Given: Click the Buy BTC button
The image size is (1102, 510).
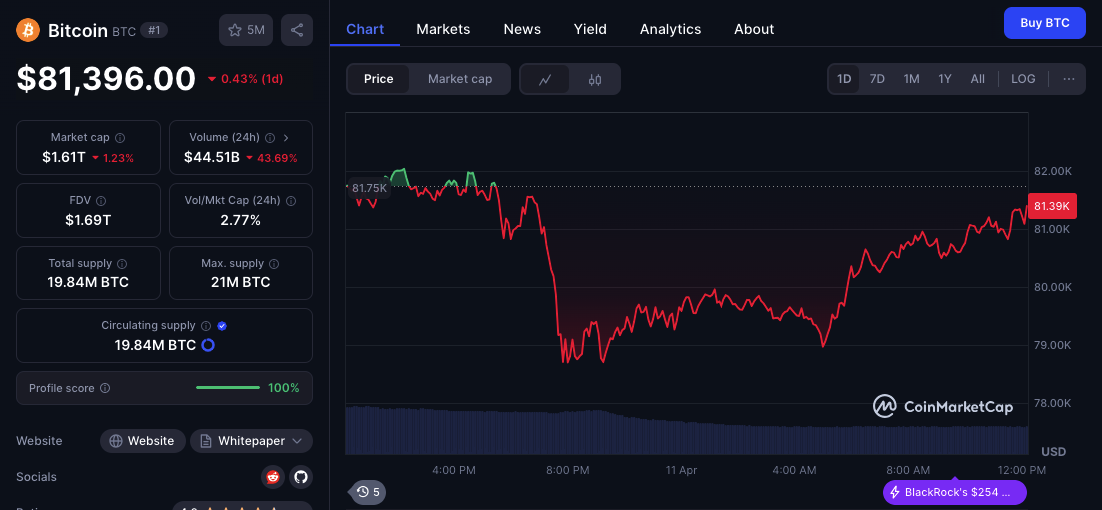Looking at the screenshot, I should point(1044,23).
